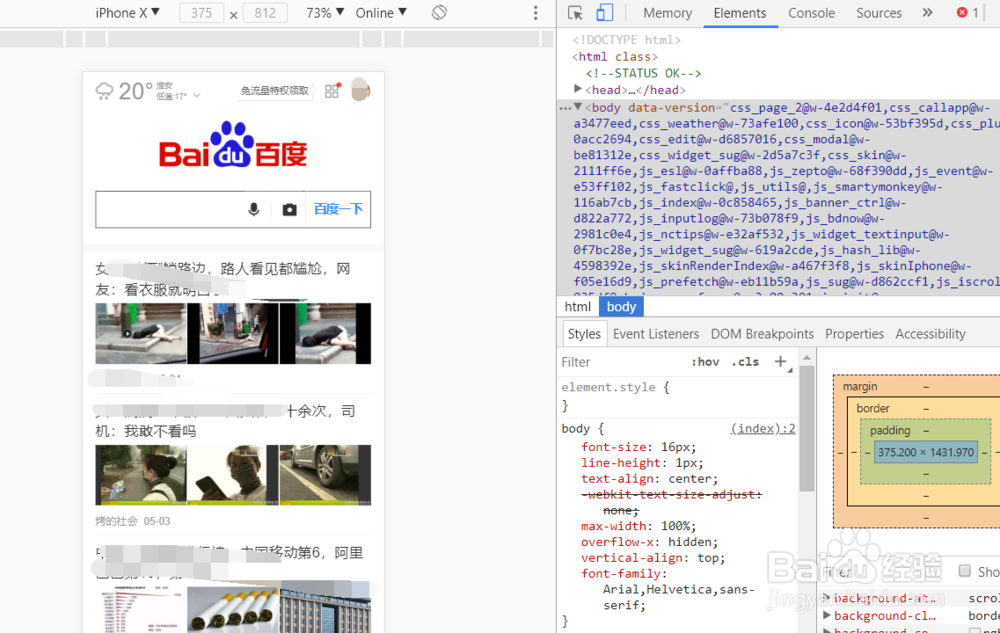This screenshot has height=633, width=1000.
Task: Open the 73% zoom dropdown
Action: (x=325, y=13)
